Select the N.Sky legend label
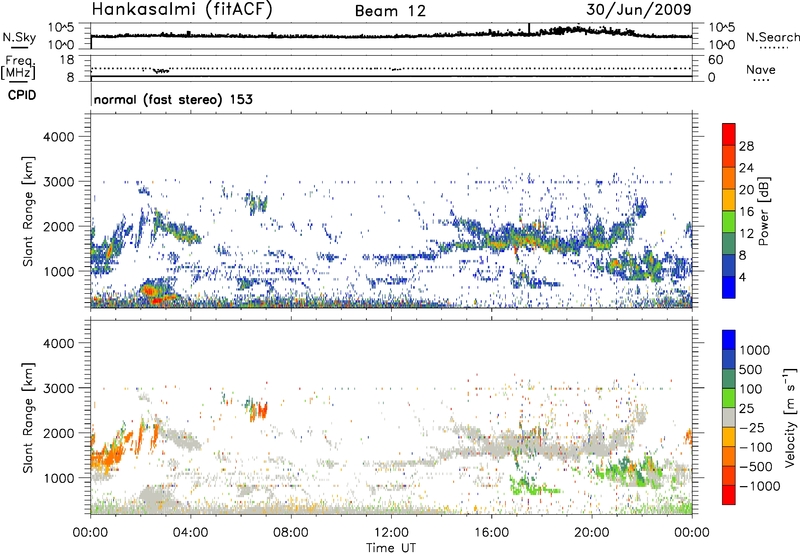The height and width of the screenshot is (554, 800). point(19,38)
